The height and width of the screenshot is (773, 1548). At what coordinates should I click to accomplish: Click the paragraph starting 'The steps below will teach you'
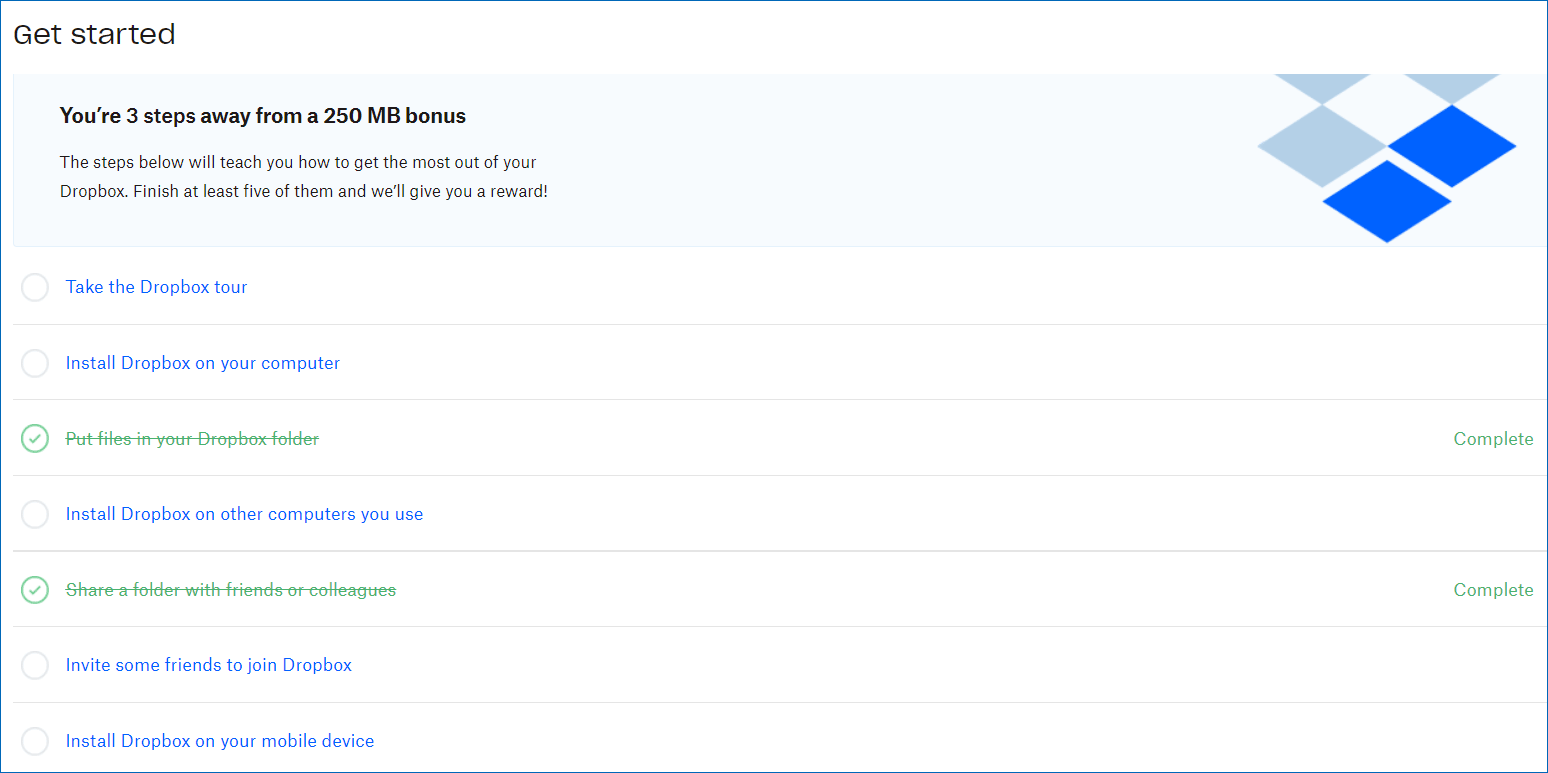tap(304, 176)
